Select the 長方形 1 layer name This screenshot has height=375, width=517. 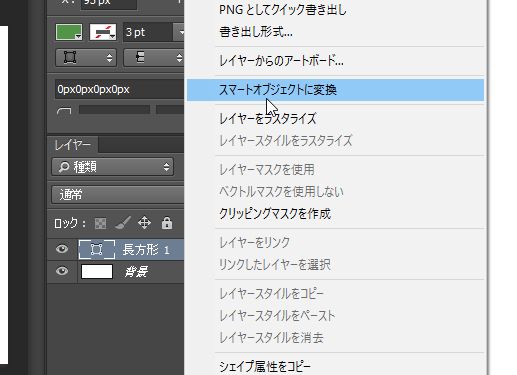coord(146,250)
